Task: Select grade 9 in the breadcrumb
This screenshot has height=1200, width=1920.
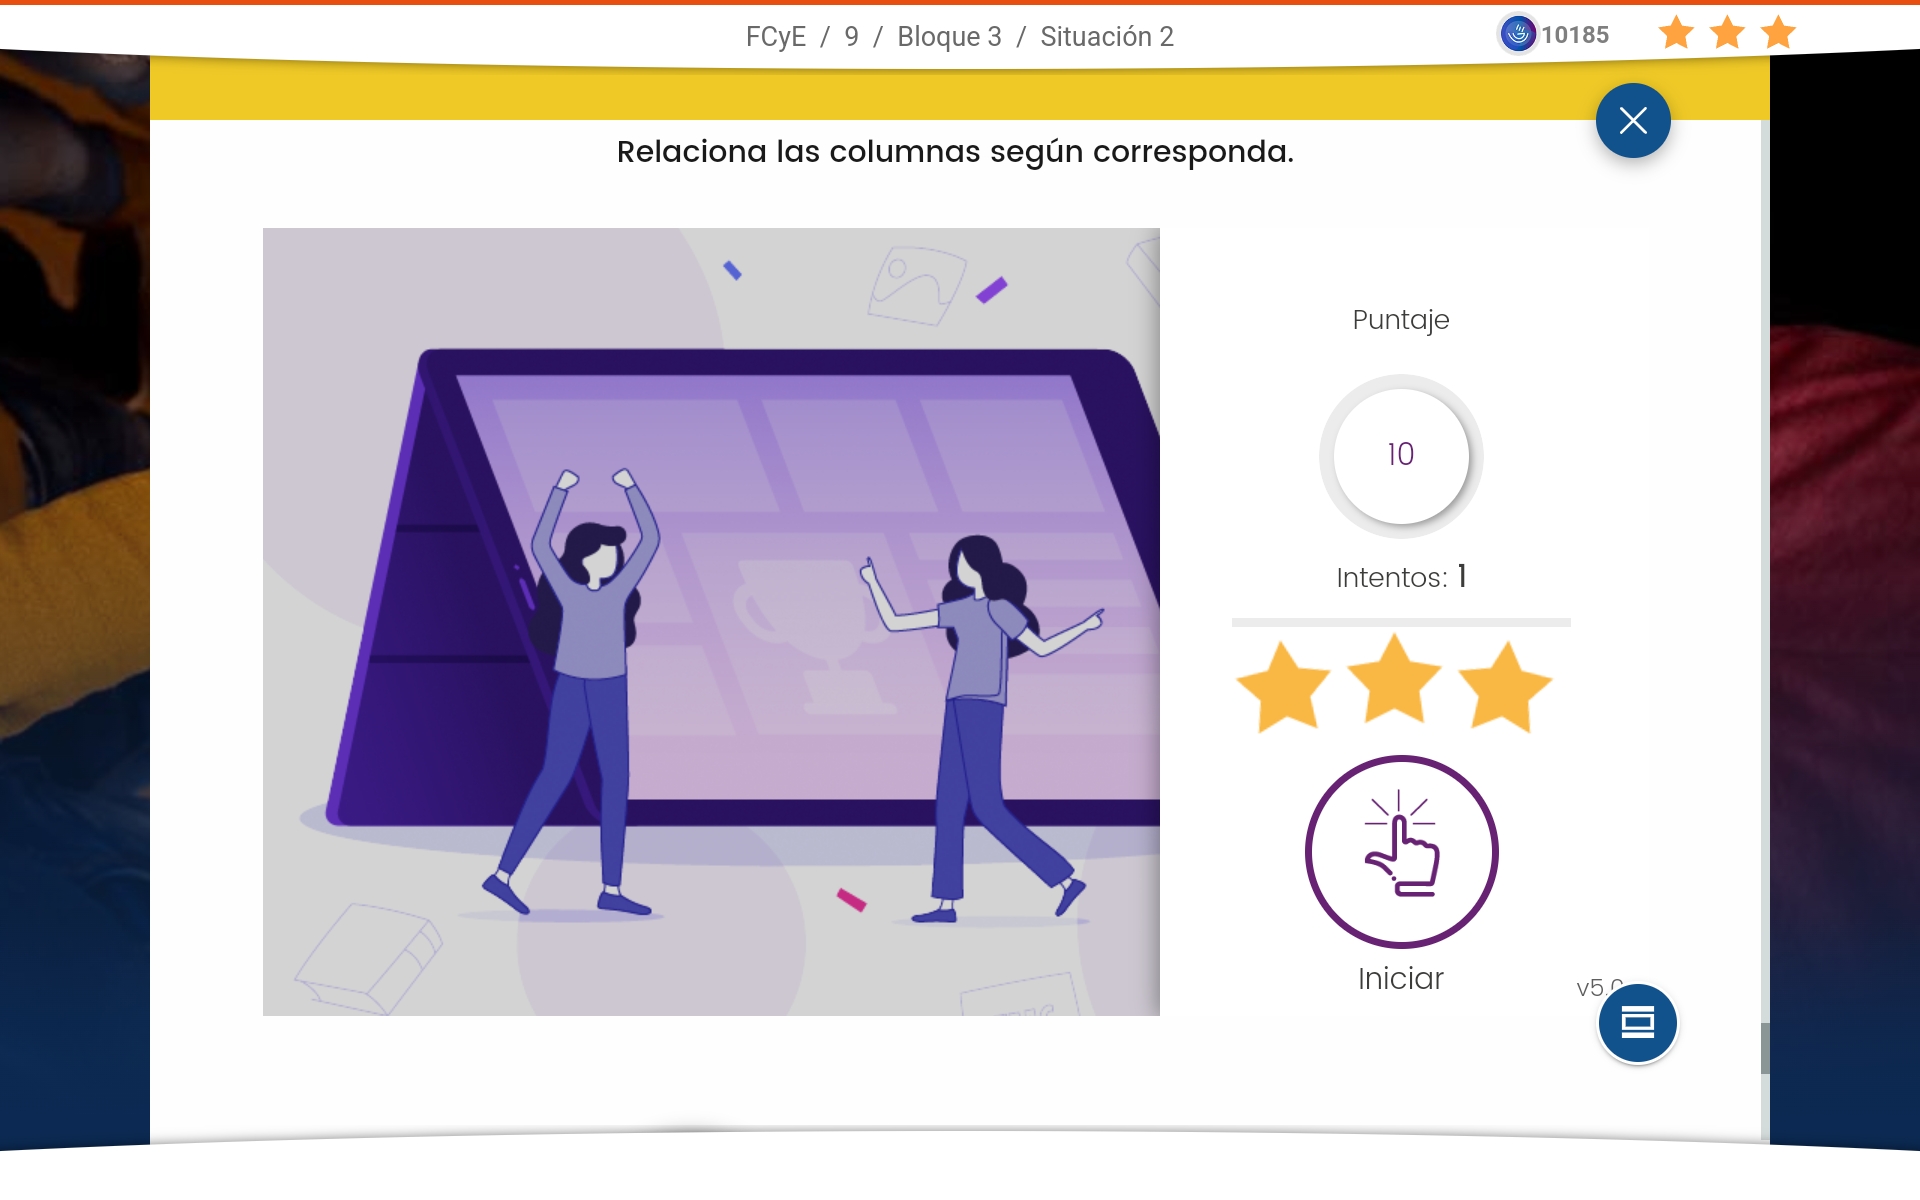Action: click(851, 37)
